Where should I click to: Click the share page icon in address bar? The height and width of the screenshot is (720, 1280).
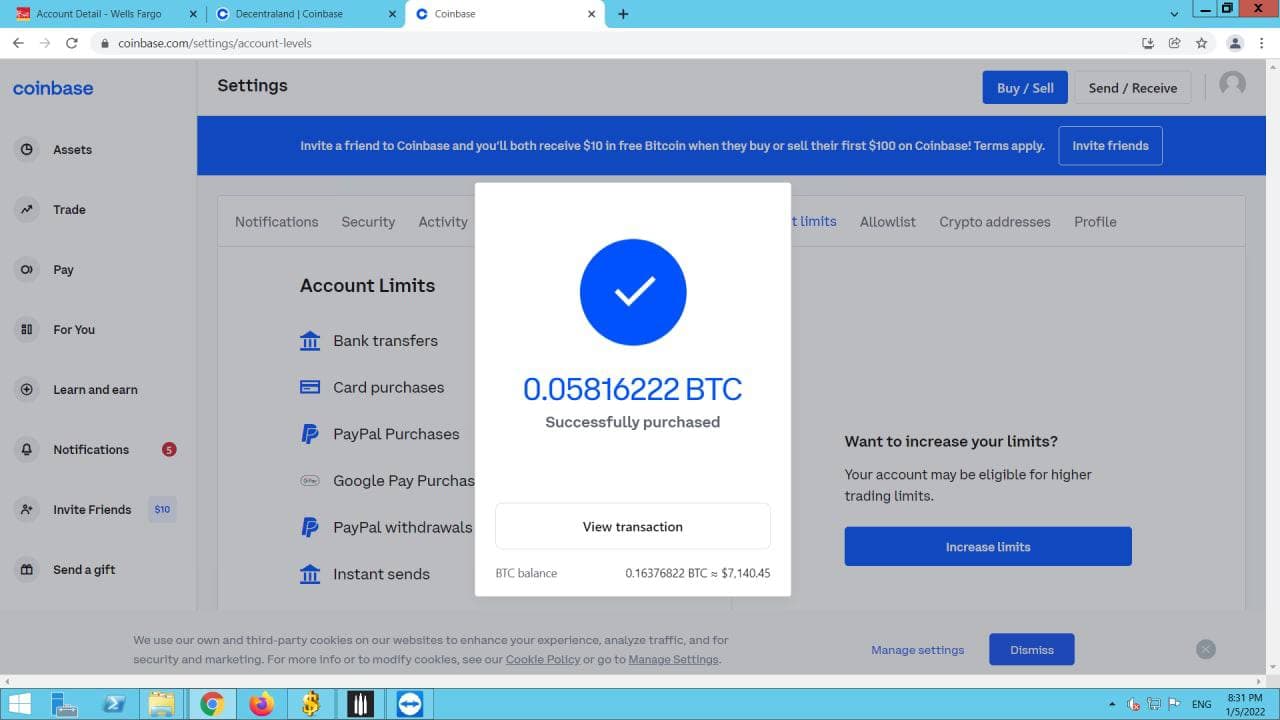pos(1175,43)
